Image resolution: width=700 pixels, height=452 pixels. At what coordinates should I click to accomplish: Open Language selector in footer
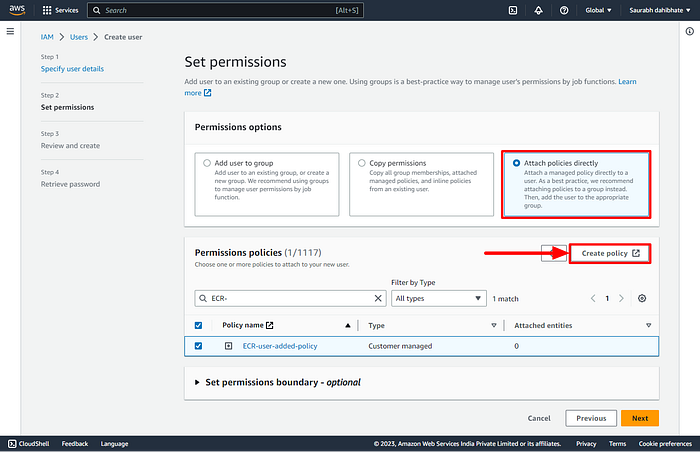pyautogui.click(x=114, y=444)
